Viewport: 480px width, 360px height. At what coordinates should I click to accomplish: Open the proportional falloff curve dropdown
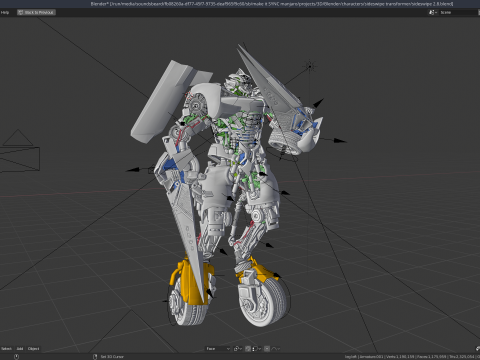[276, 349]
